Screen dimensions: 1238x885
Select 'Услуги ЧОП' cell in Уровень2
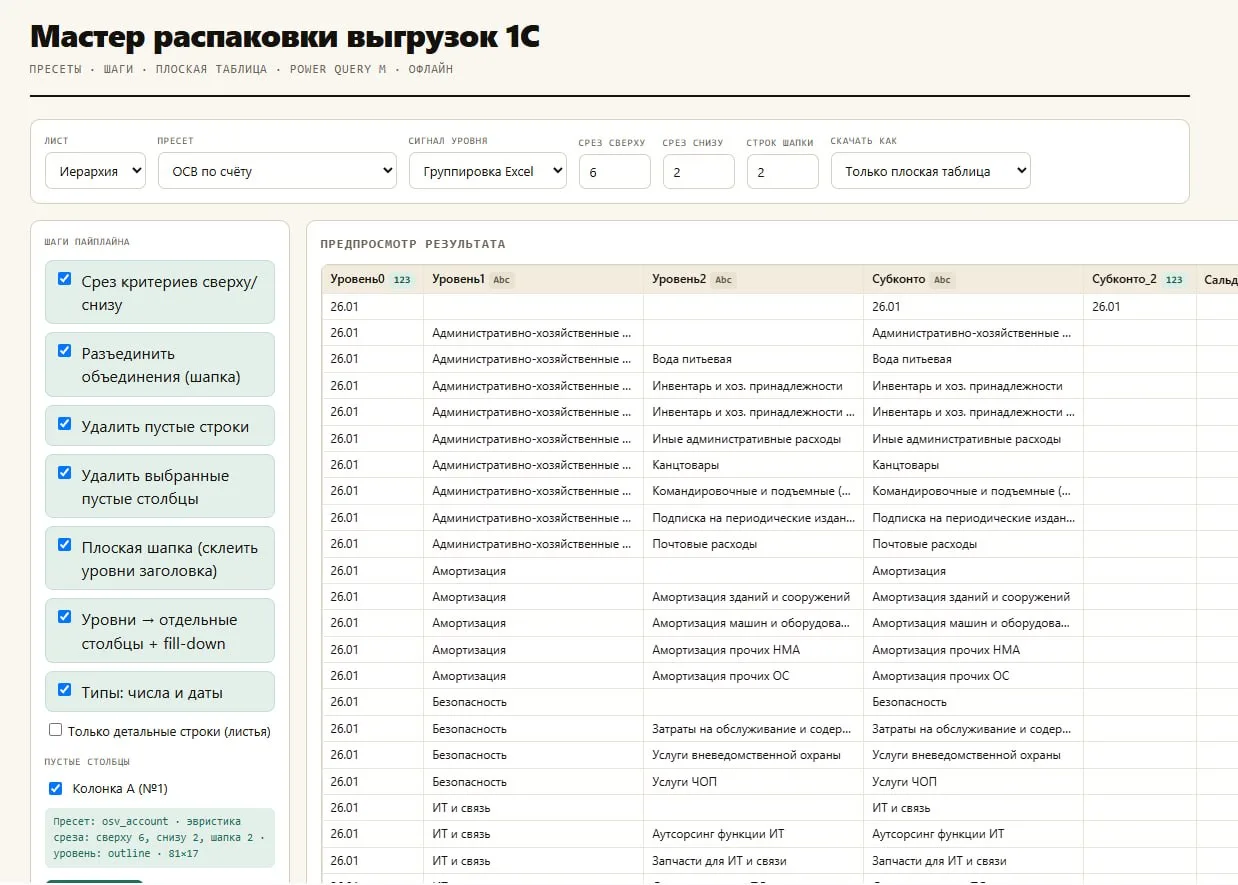coord(754,781)
